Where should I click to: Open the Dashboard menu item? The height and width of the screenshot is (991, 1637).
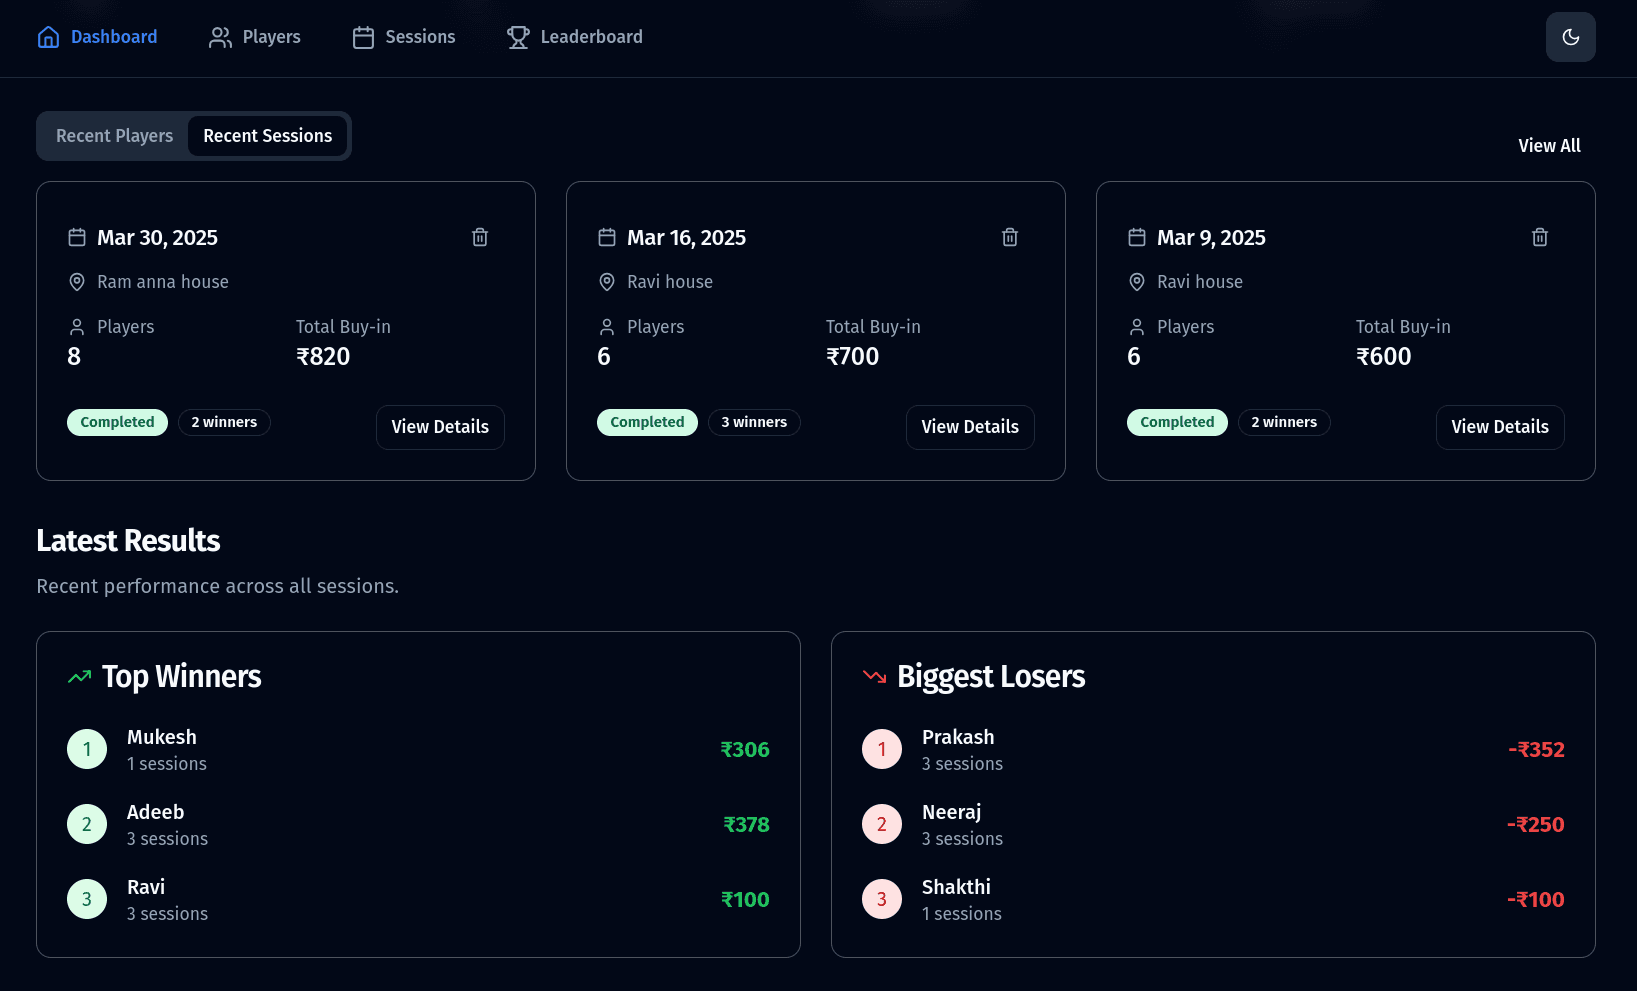pyautogui.click(x=113, y=36)
